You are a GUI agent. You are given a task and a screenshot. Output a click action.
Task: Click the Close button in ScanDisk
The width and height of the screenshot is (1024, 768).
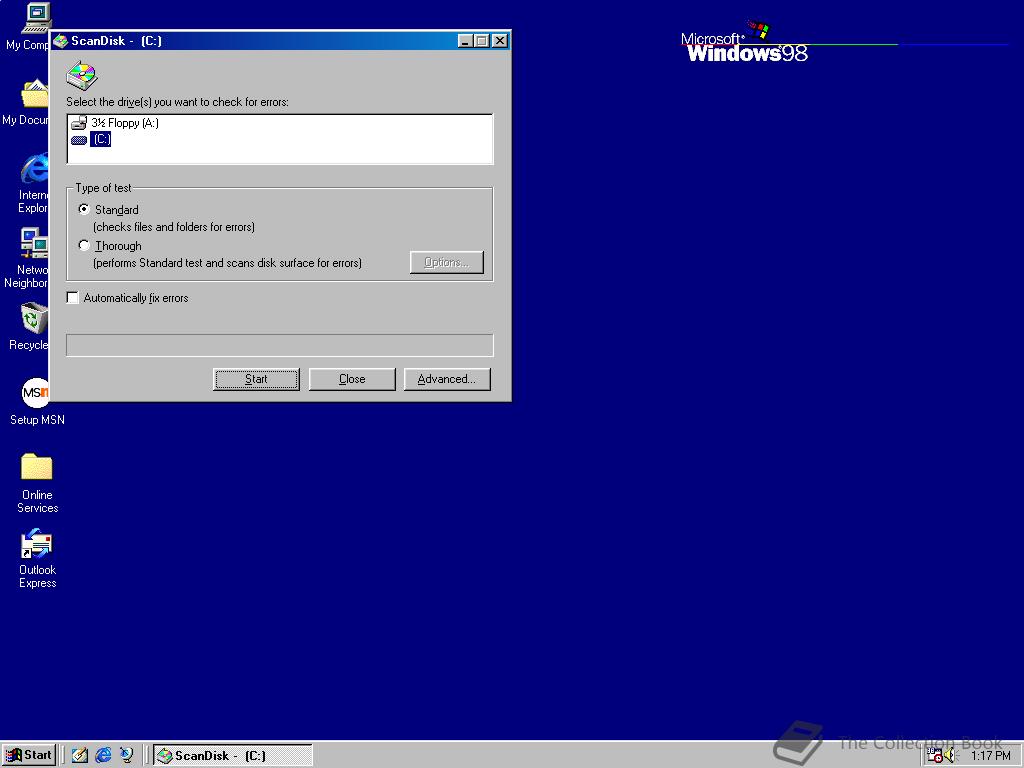(352, 379)
